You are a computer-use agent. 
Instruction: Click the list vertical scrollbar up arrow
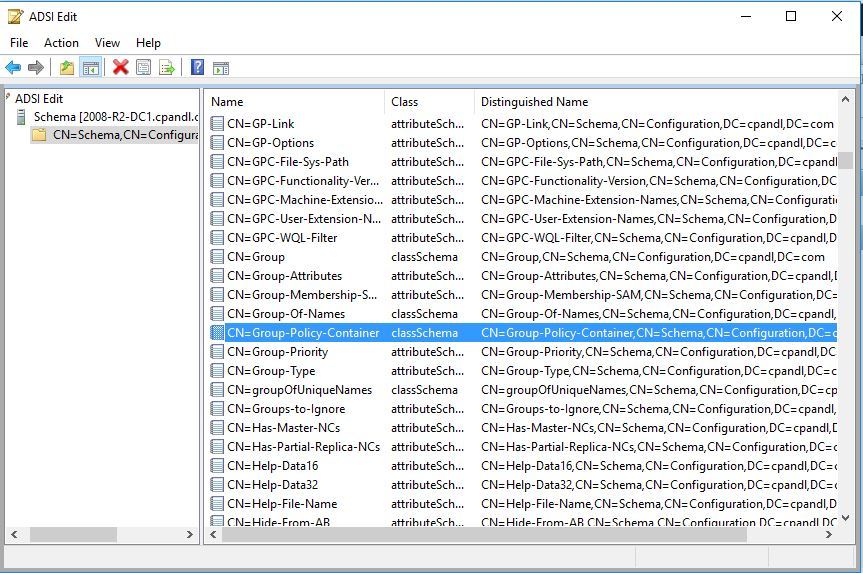coord(845,99)
